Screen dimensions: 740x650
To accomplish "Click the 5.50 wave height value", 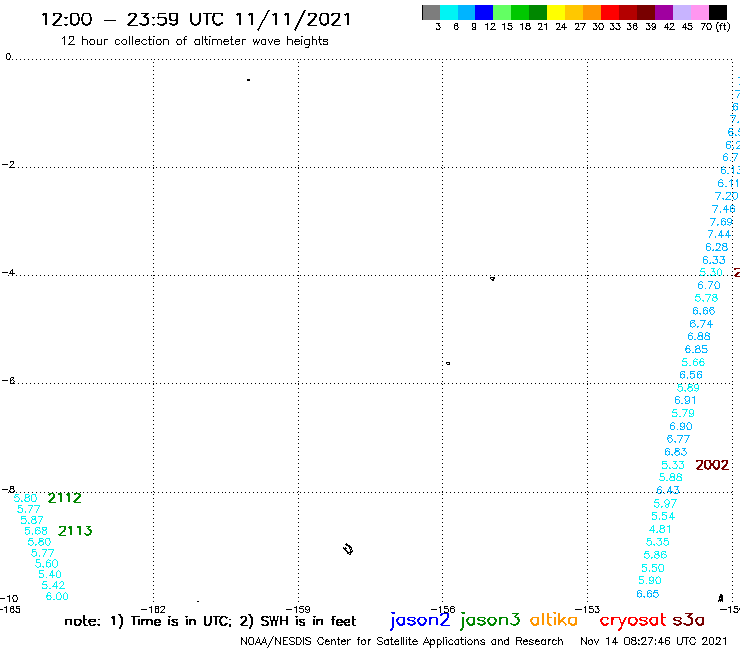I will click(653, 568).
